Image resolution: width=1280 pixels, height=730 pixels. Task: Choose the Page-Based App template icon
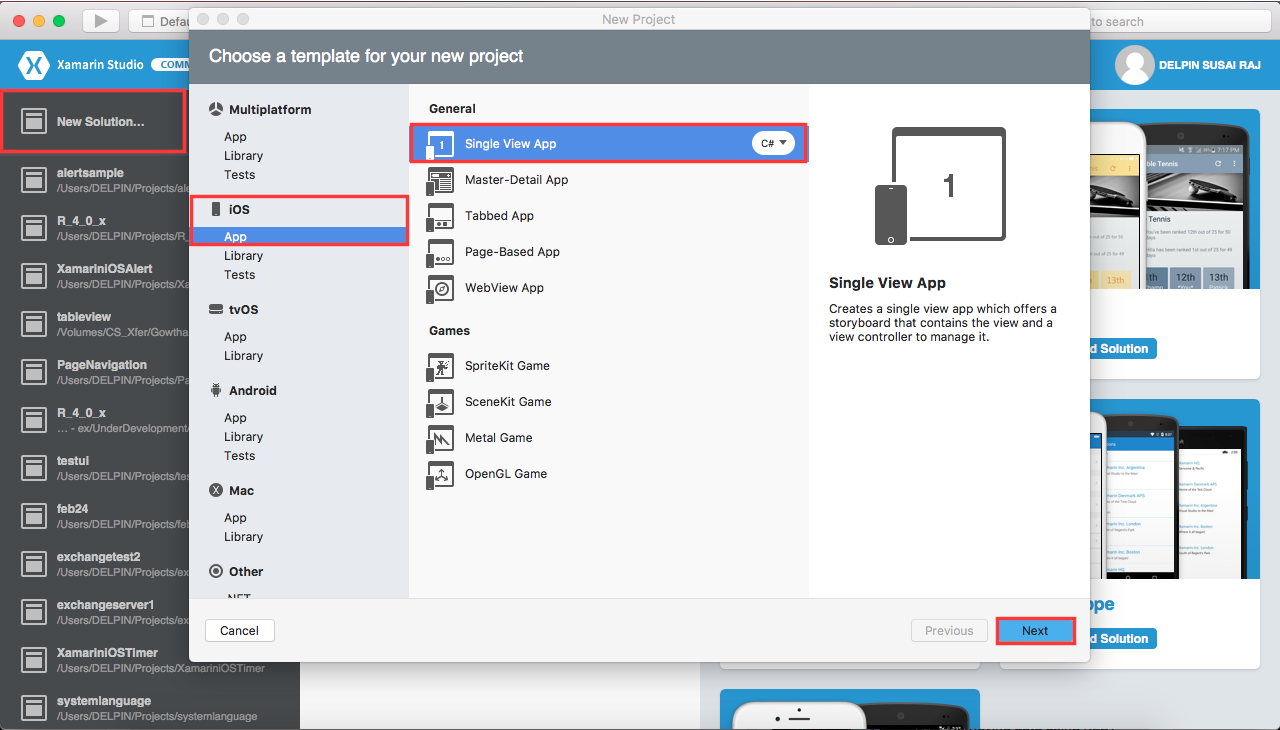click(x=440, y=252)
